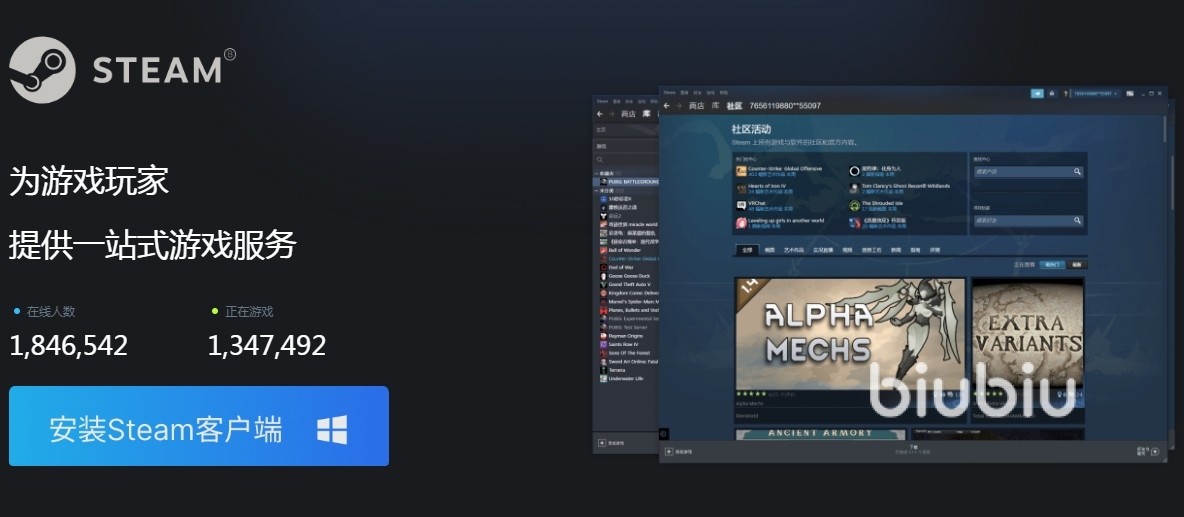Click the Alpha Mechs workshop thumbnail

tap(849, 334)
